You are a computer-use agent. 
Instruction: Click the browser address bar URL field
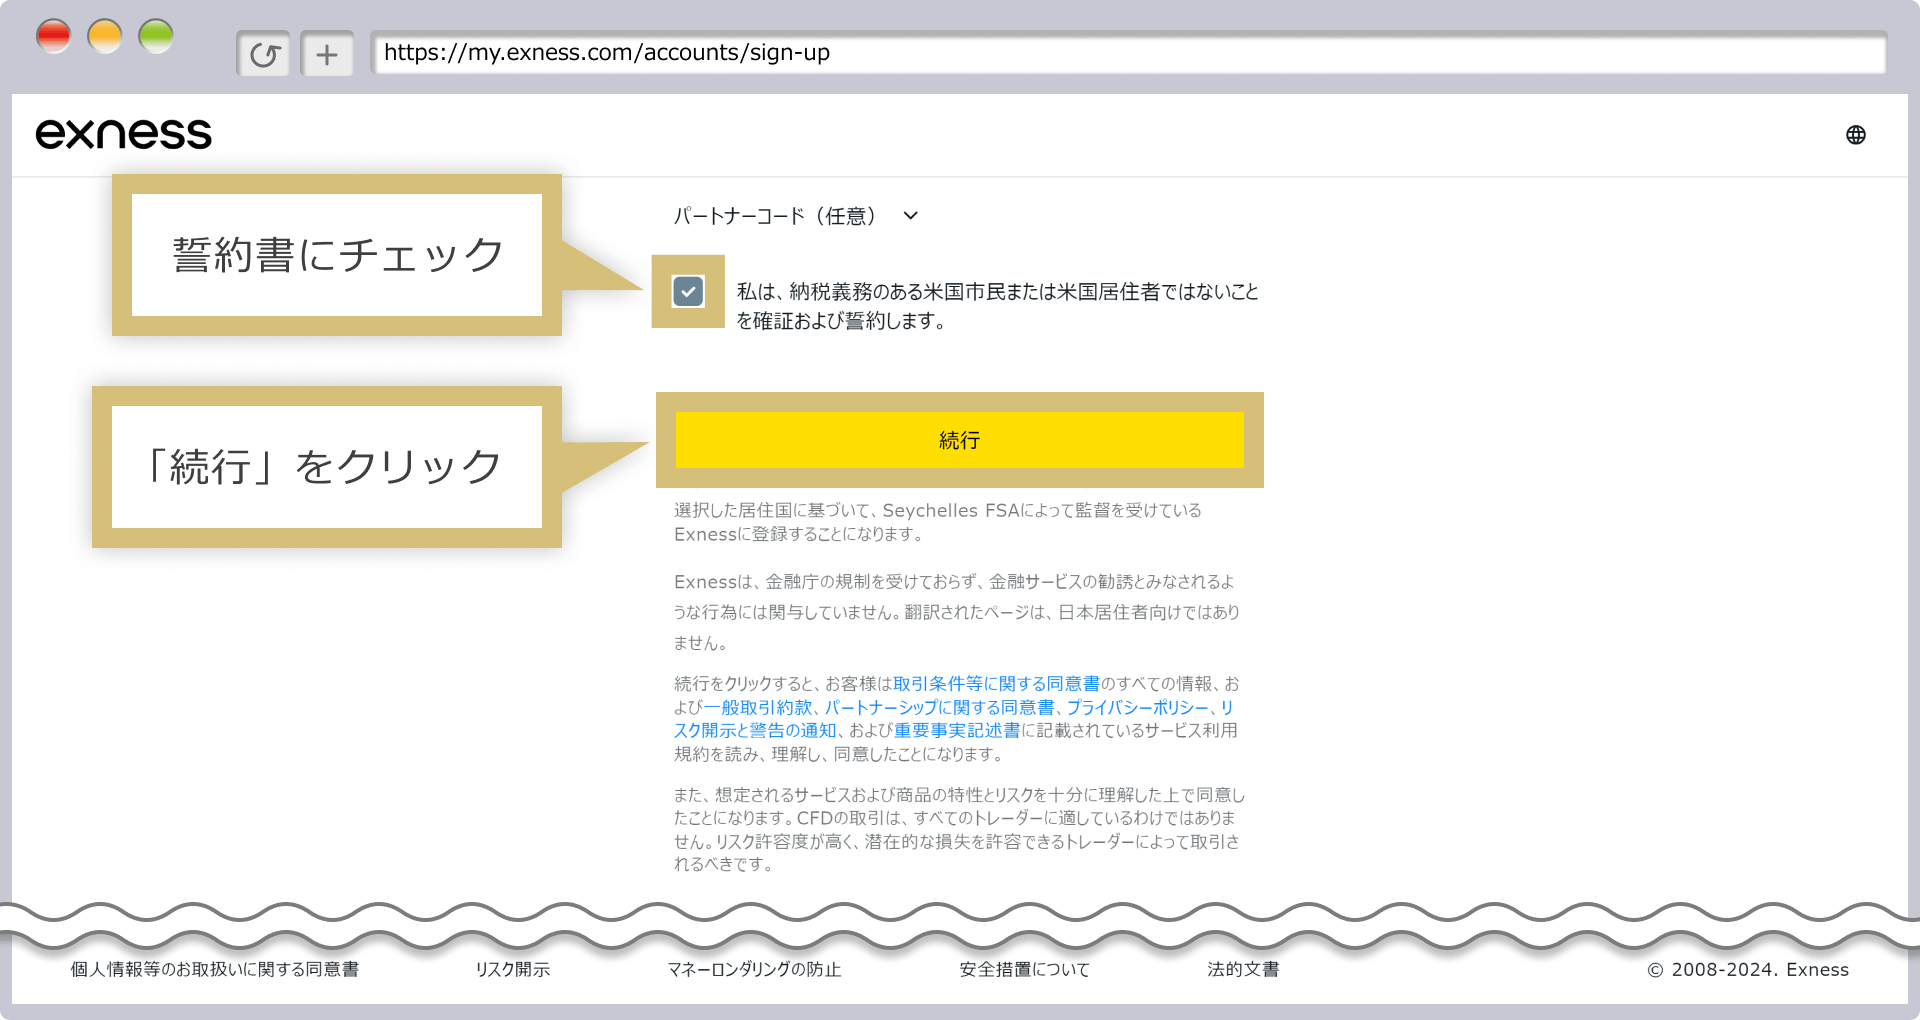pos(1128,53)
